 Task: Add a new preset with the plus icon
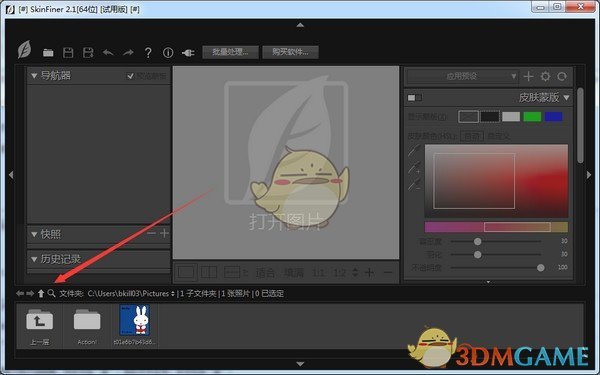click(528, 77)
